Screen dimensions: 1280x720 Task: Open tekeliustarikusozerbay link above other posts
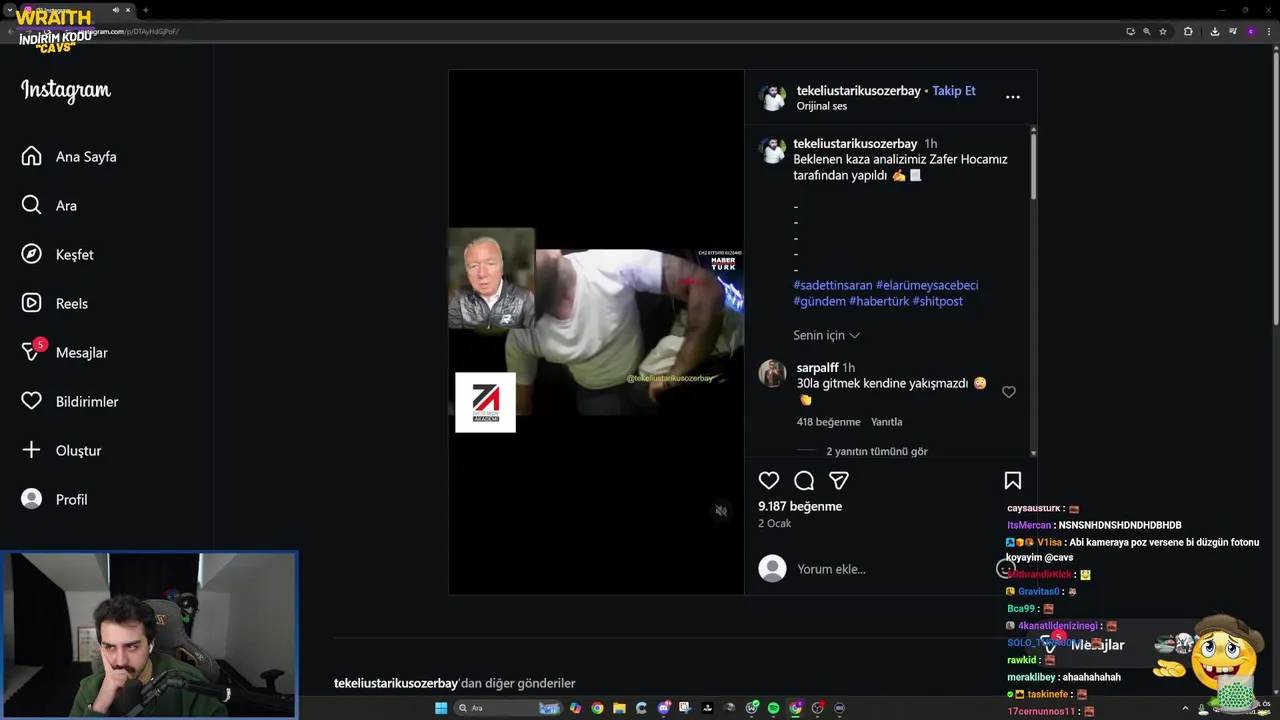(396, 683)
